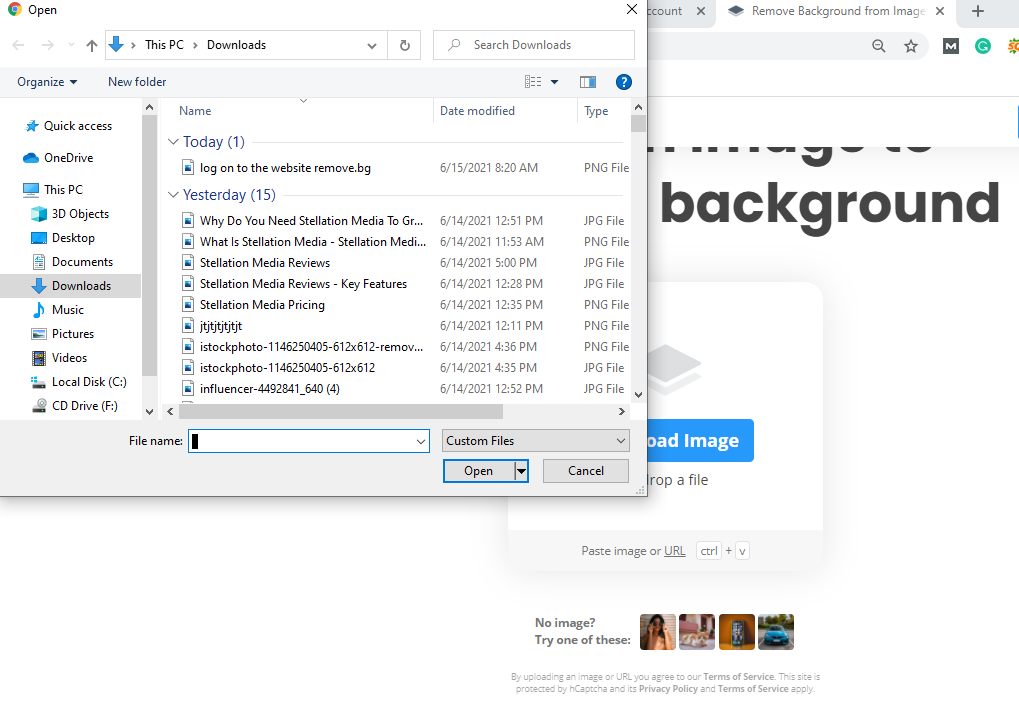Click the refresh icon in the address bar
The image size is (1019, 709).
(x=405, y=45)
